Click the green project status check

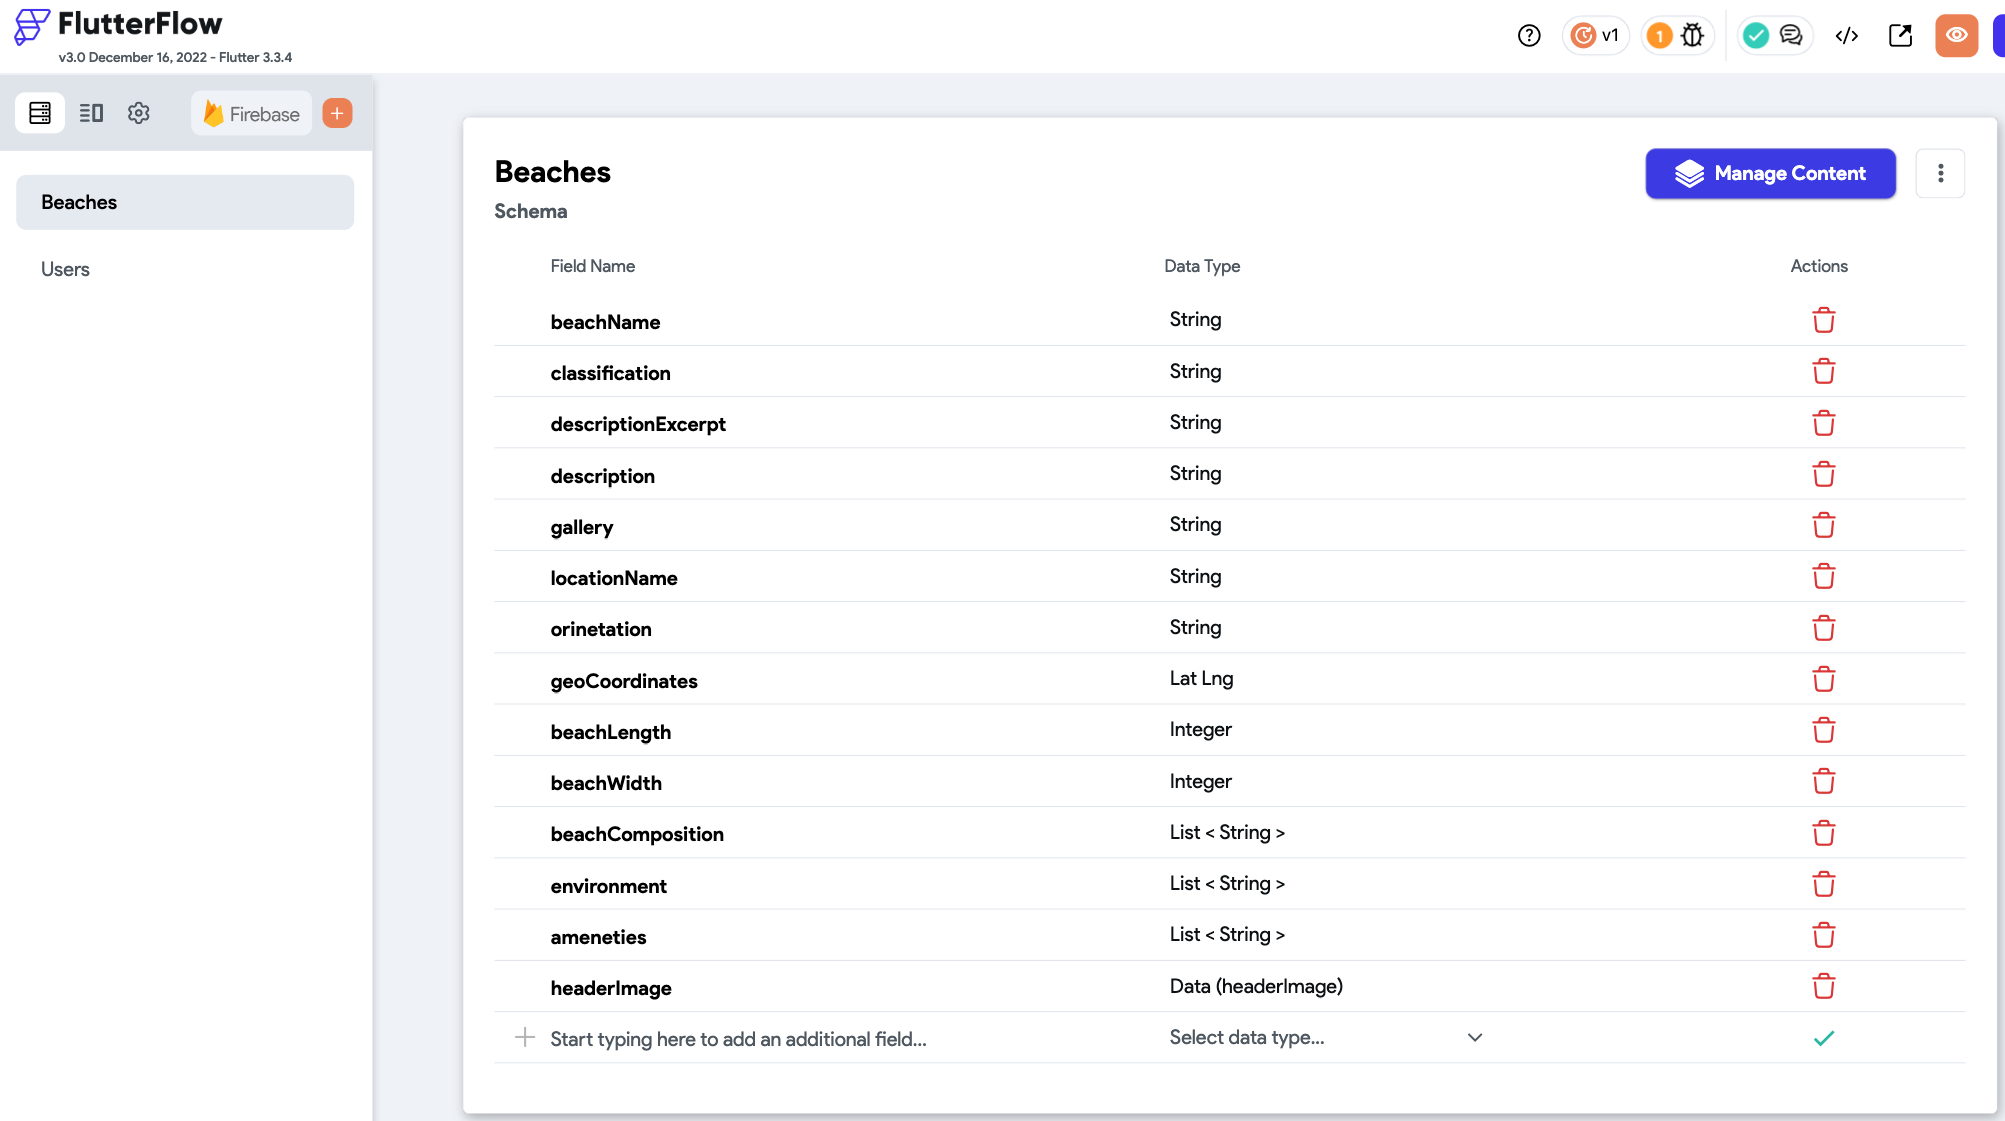pyautogui.click(x=1755, y=36)
